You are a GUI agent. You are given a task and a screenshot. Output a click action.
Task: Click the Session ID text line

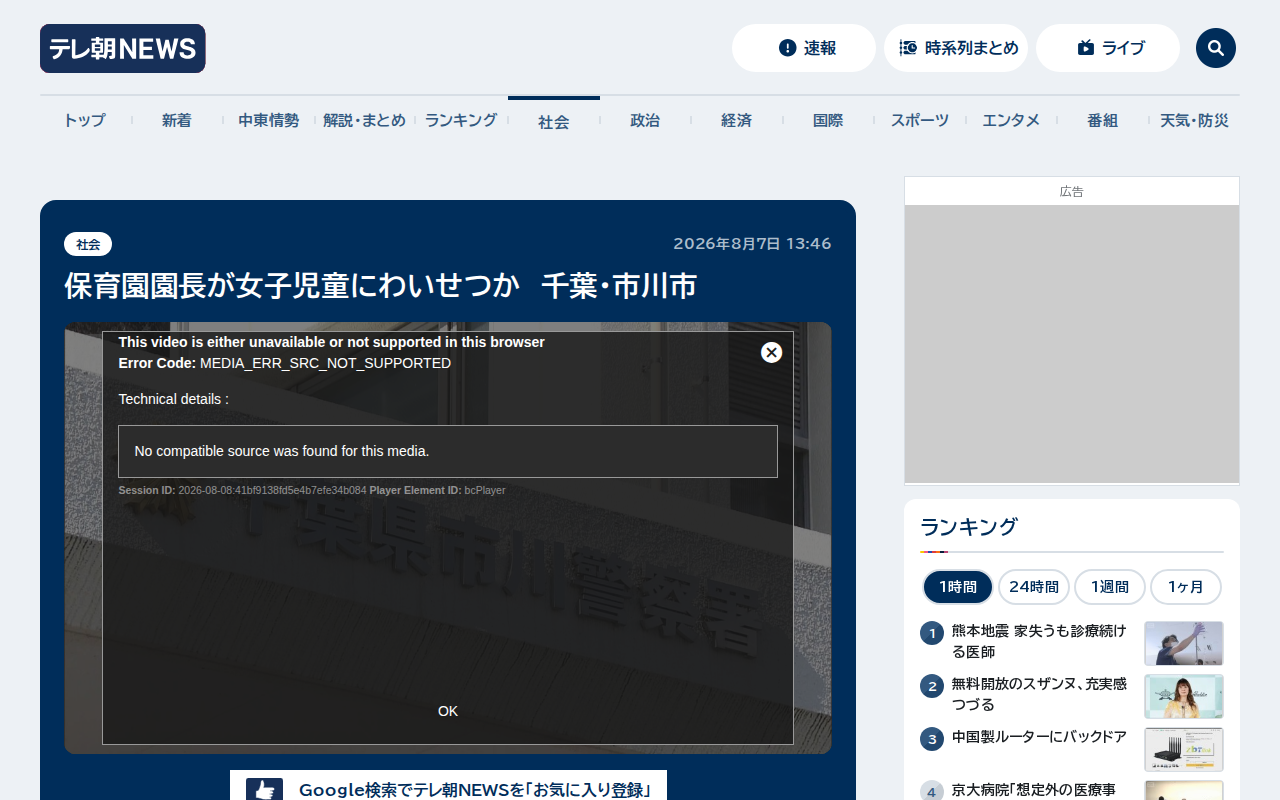tap(312, 490)
